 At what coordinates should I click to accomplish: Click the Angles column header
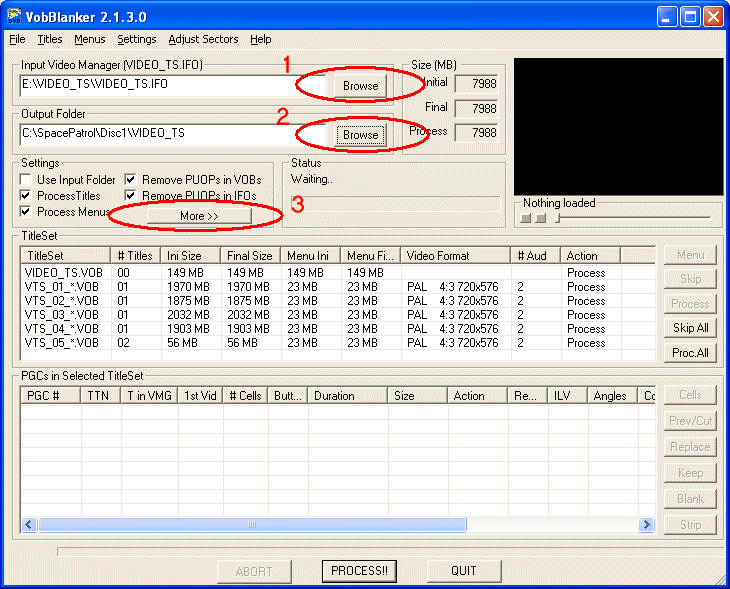click(x=612, y=396)
